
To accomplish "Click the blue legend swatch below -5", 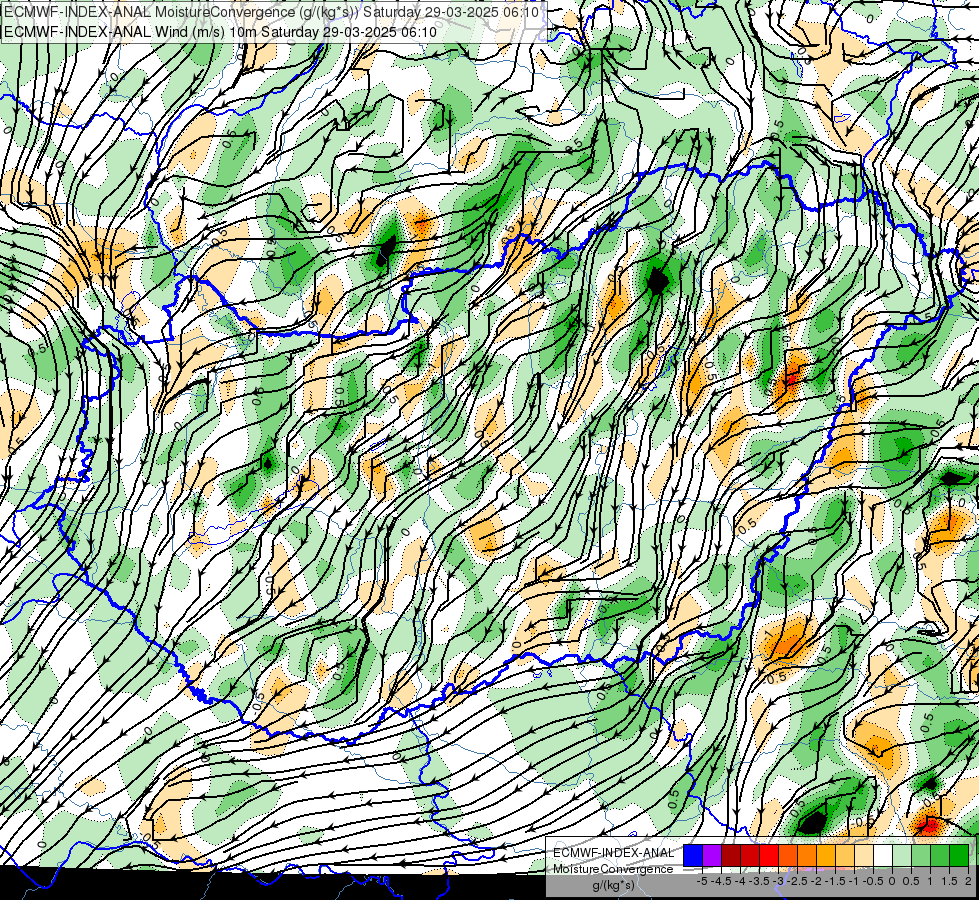I will [x=693, y=855].
